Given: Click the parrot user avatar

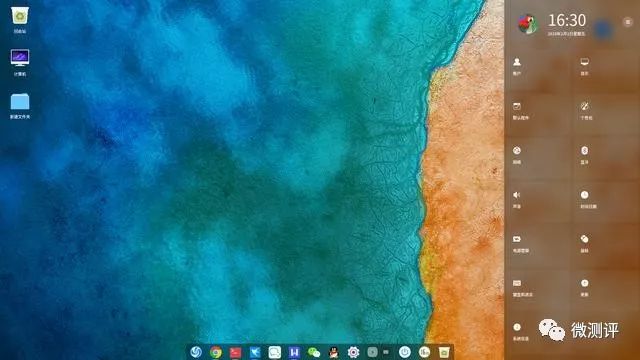Looking at the screenshot, I should [528, 24].
